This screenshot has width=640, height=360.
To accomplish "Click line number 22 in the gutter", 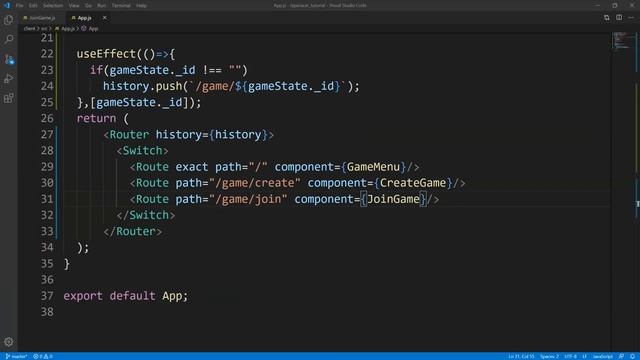I will [x=47, y=54].
